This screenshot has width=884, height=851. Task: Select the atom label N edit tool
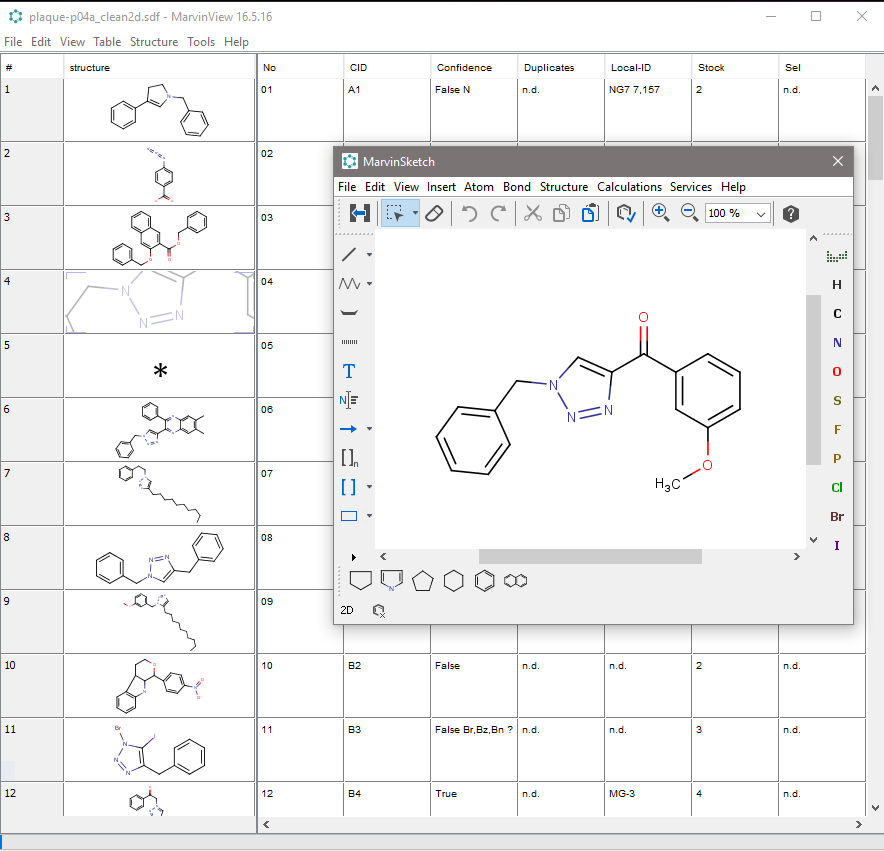(349, 400)
